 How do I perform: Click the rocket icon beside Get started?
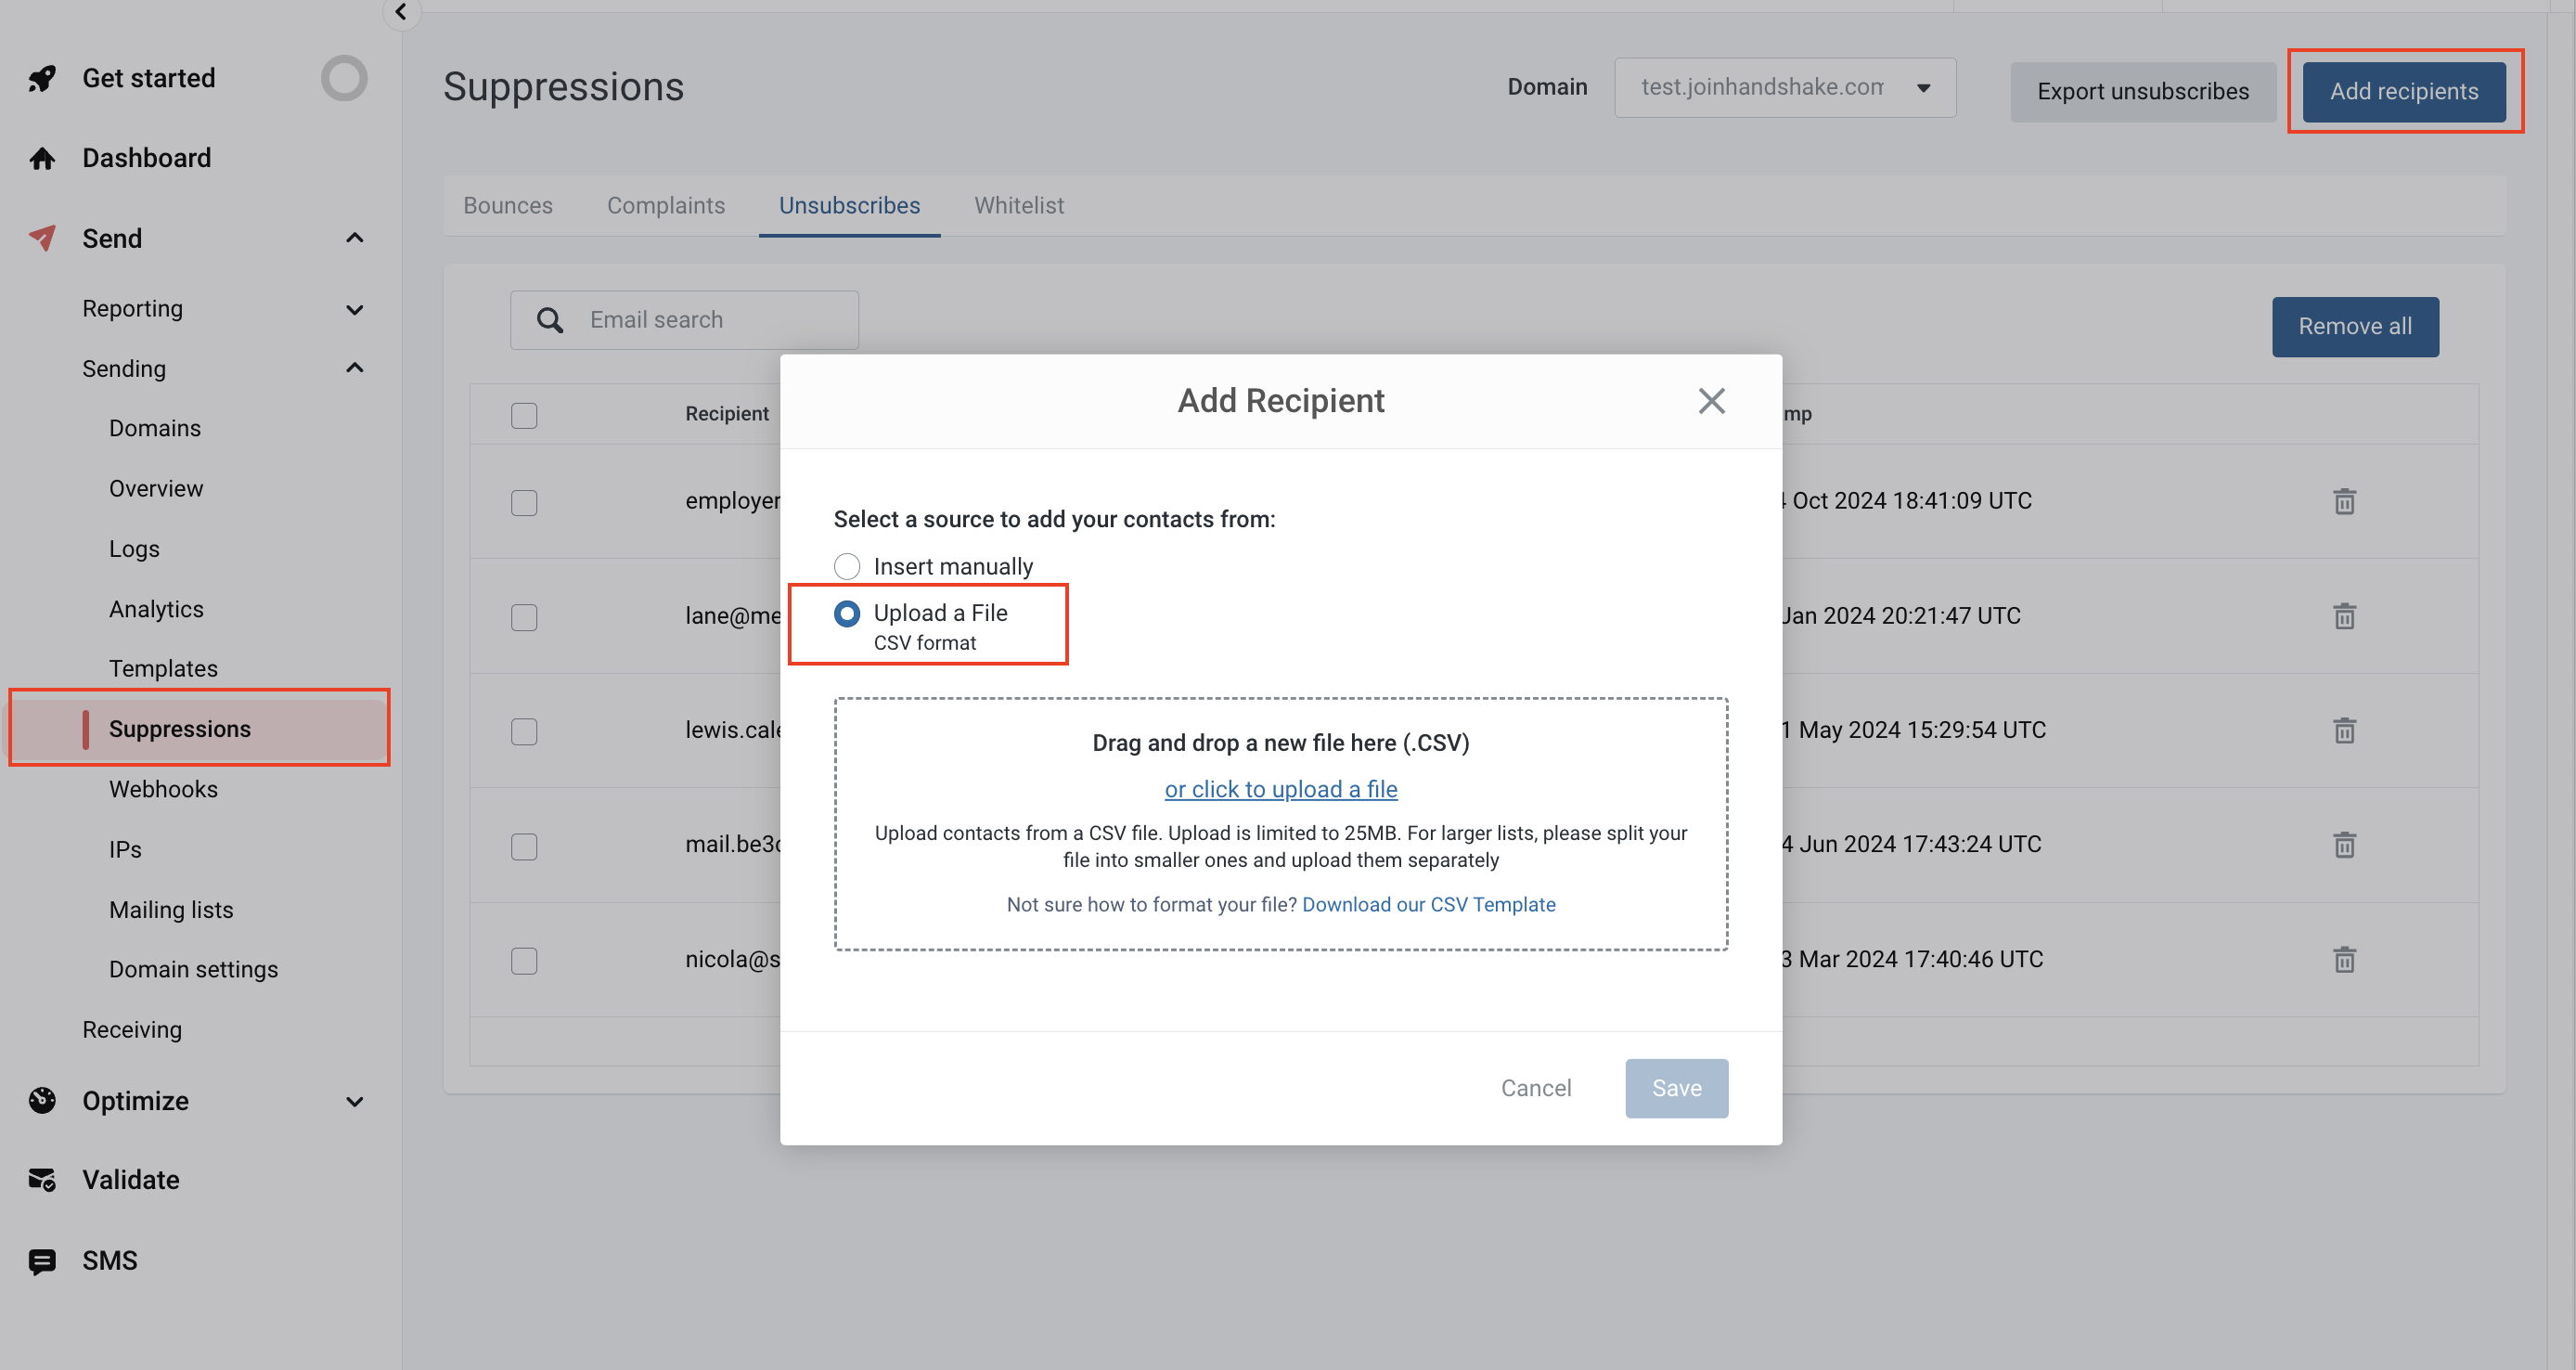pos(42,78)
